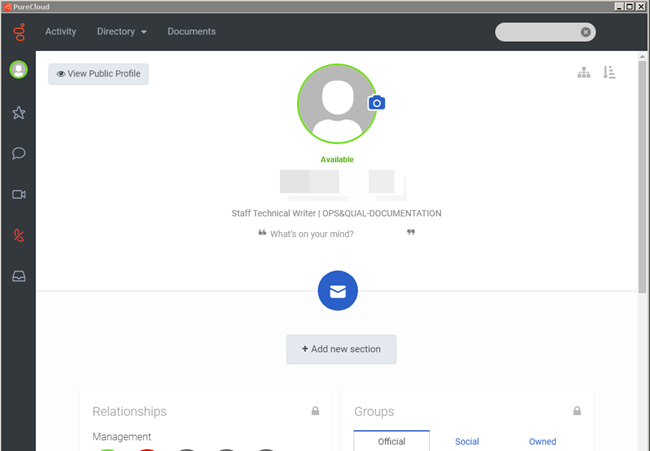Viewport: 650px width, 451px height.
Task: Click the blue envelope contact icon
Action: (x=338, y=291)
